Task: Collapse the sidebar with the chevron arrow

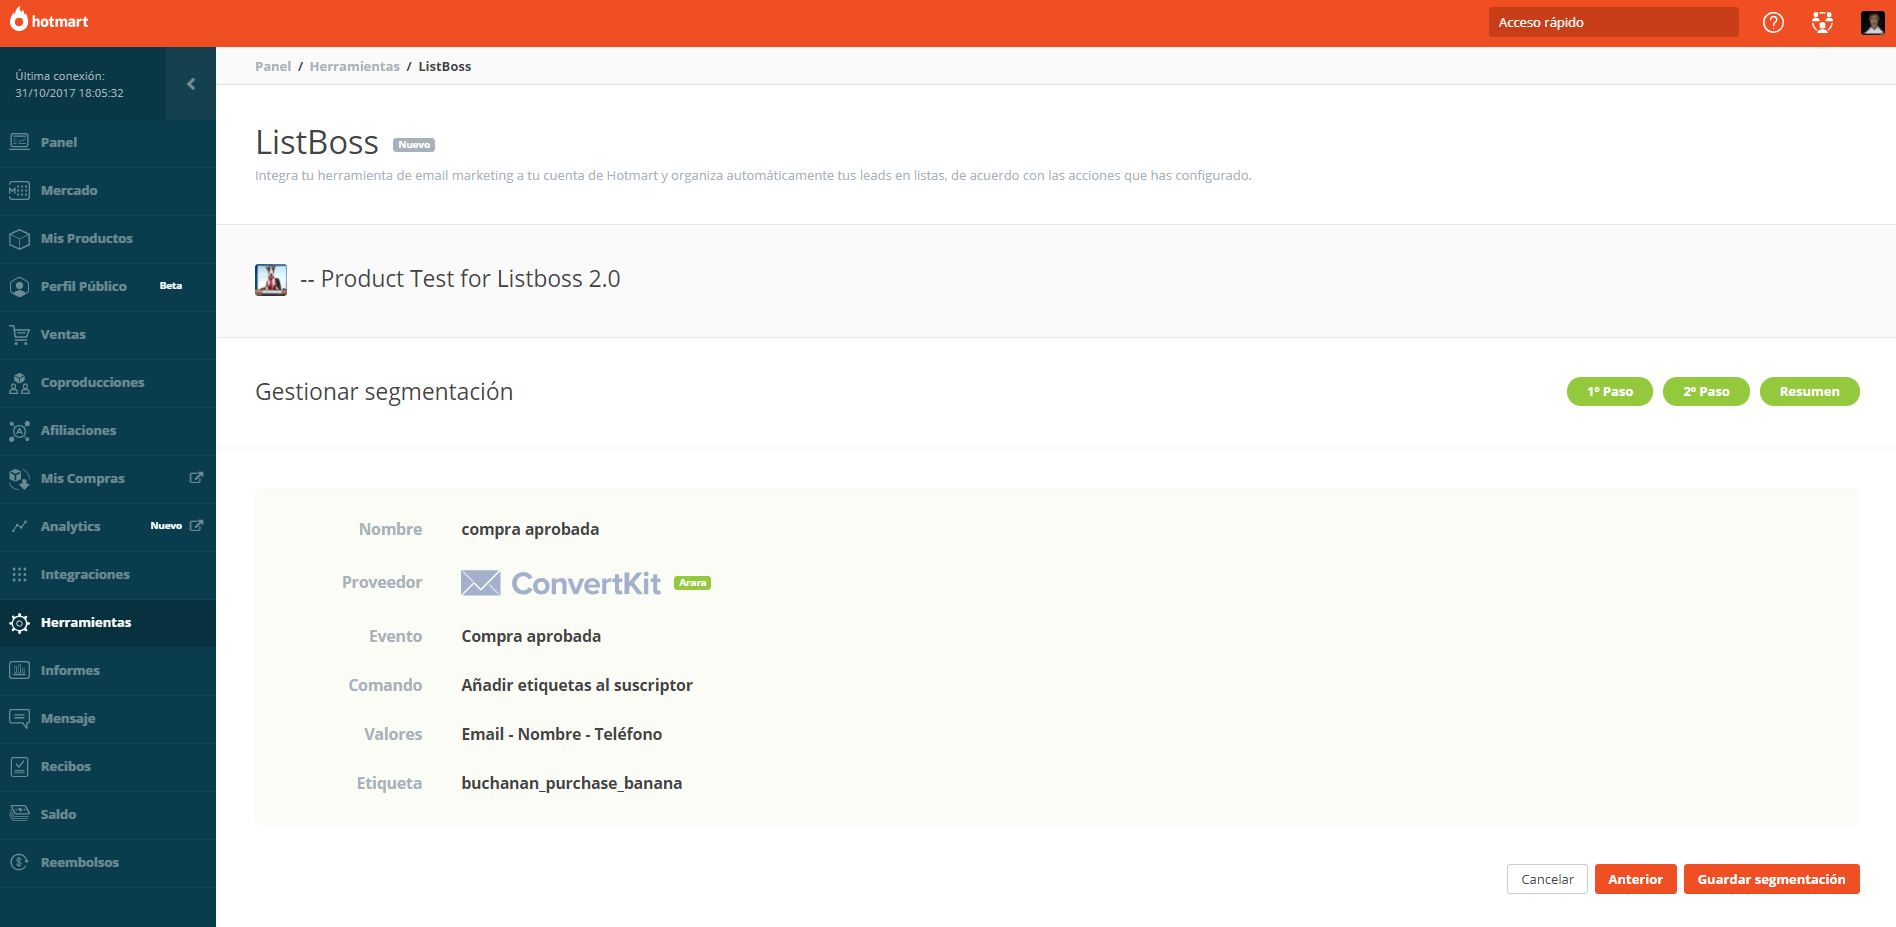Action: coord(191,84)
